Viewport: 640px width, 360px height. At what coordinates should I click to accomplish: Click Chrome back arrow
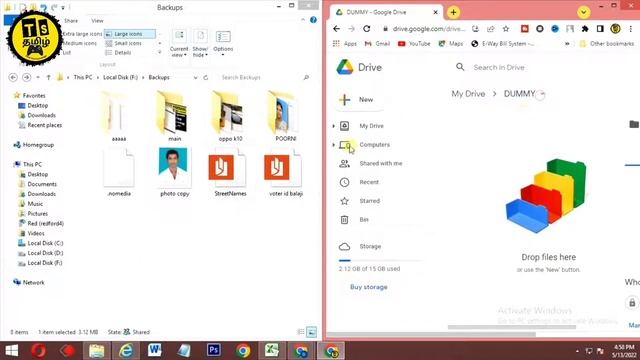coord(336,29)
